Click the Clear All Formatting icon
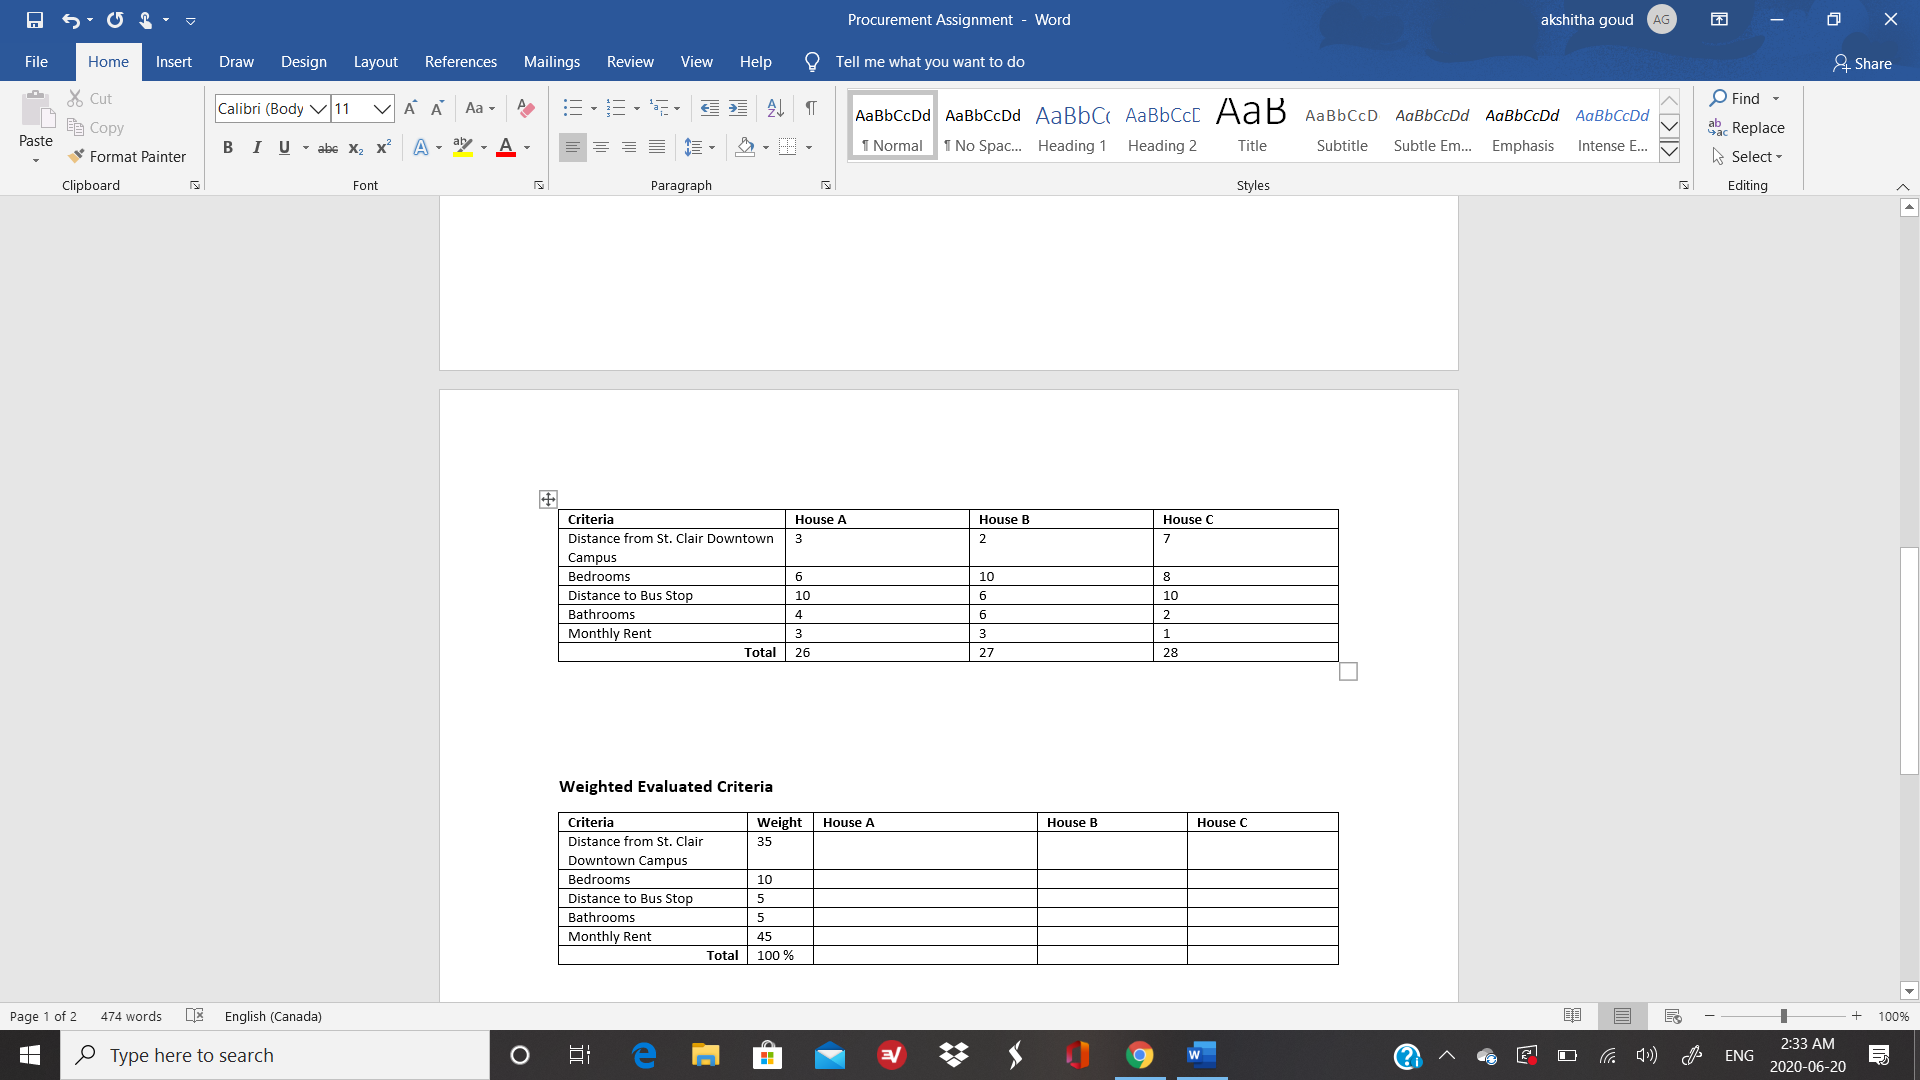This screenshot has width=1920, height=1080. [526, 108]
